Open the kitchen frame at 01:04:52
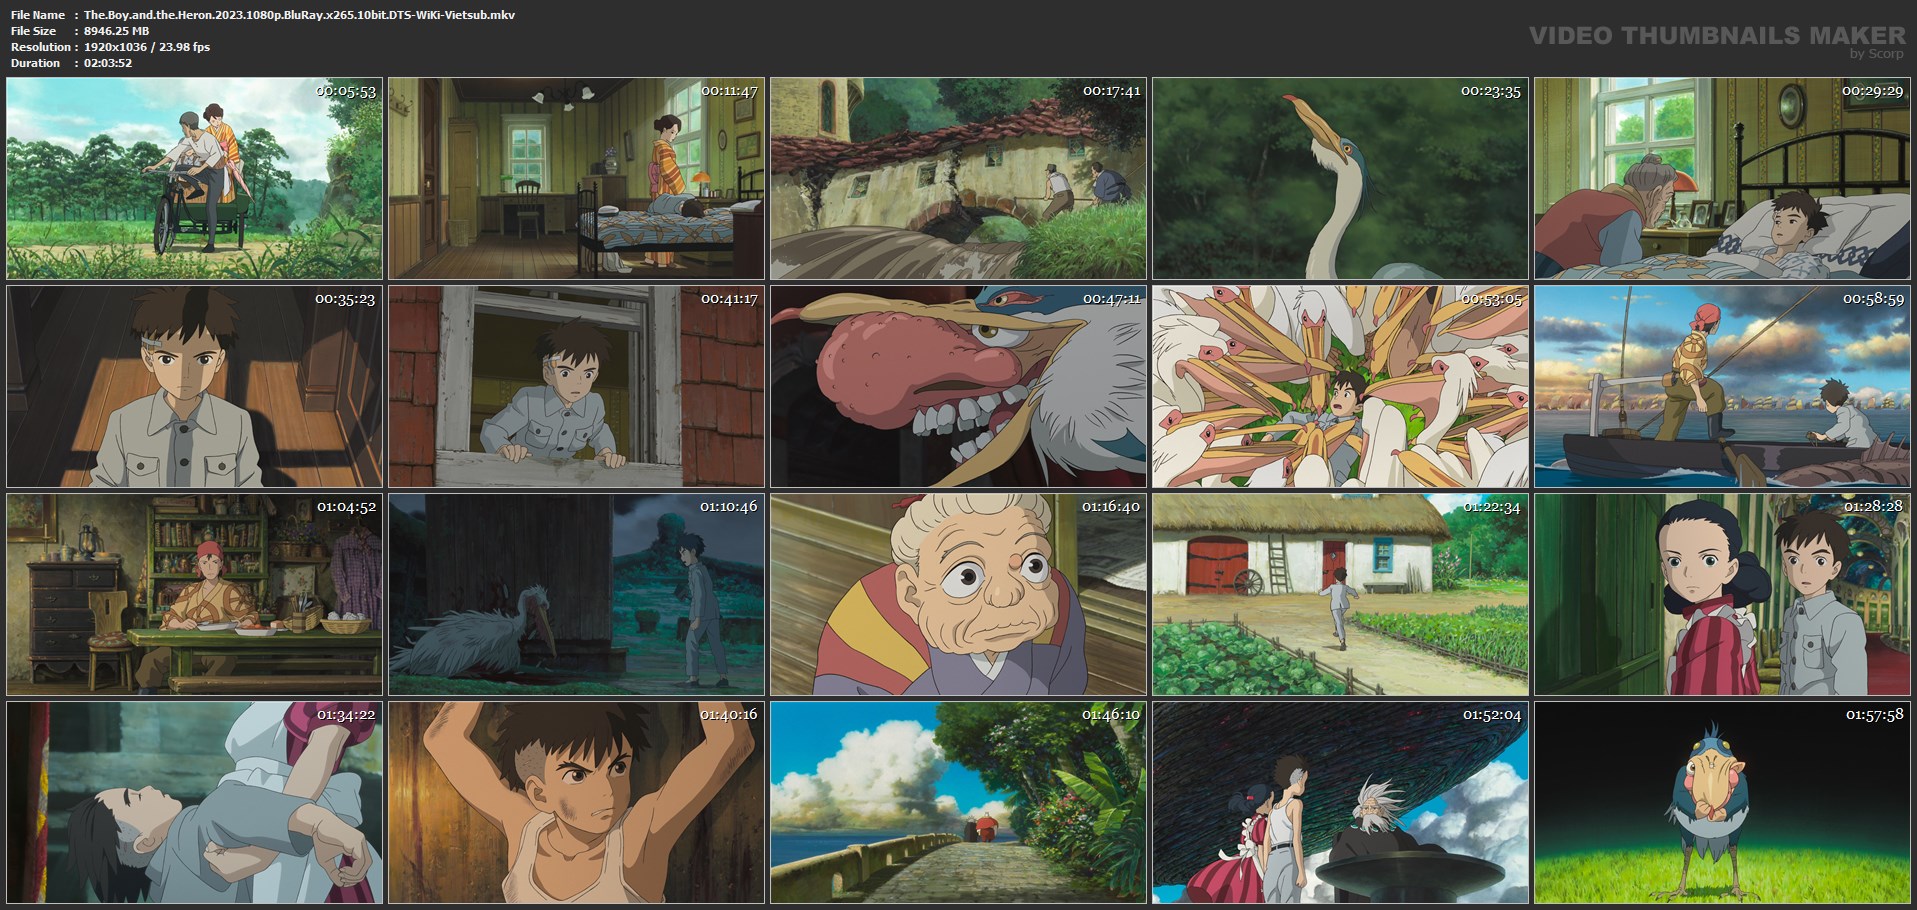This screenshot has height=910, width=1917. (x=194, y=594)
